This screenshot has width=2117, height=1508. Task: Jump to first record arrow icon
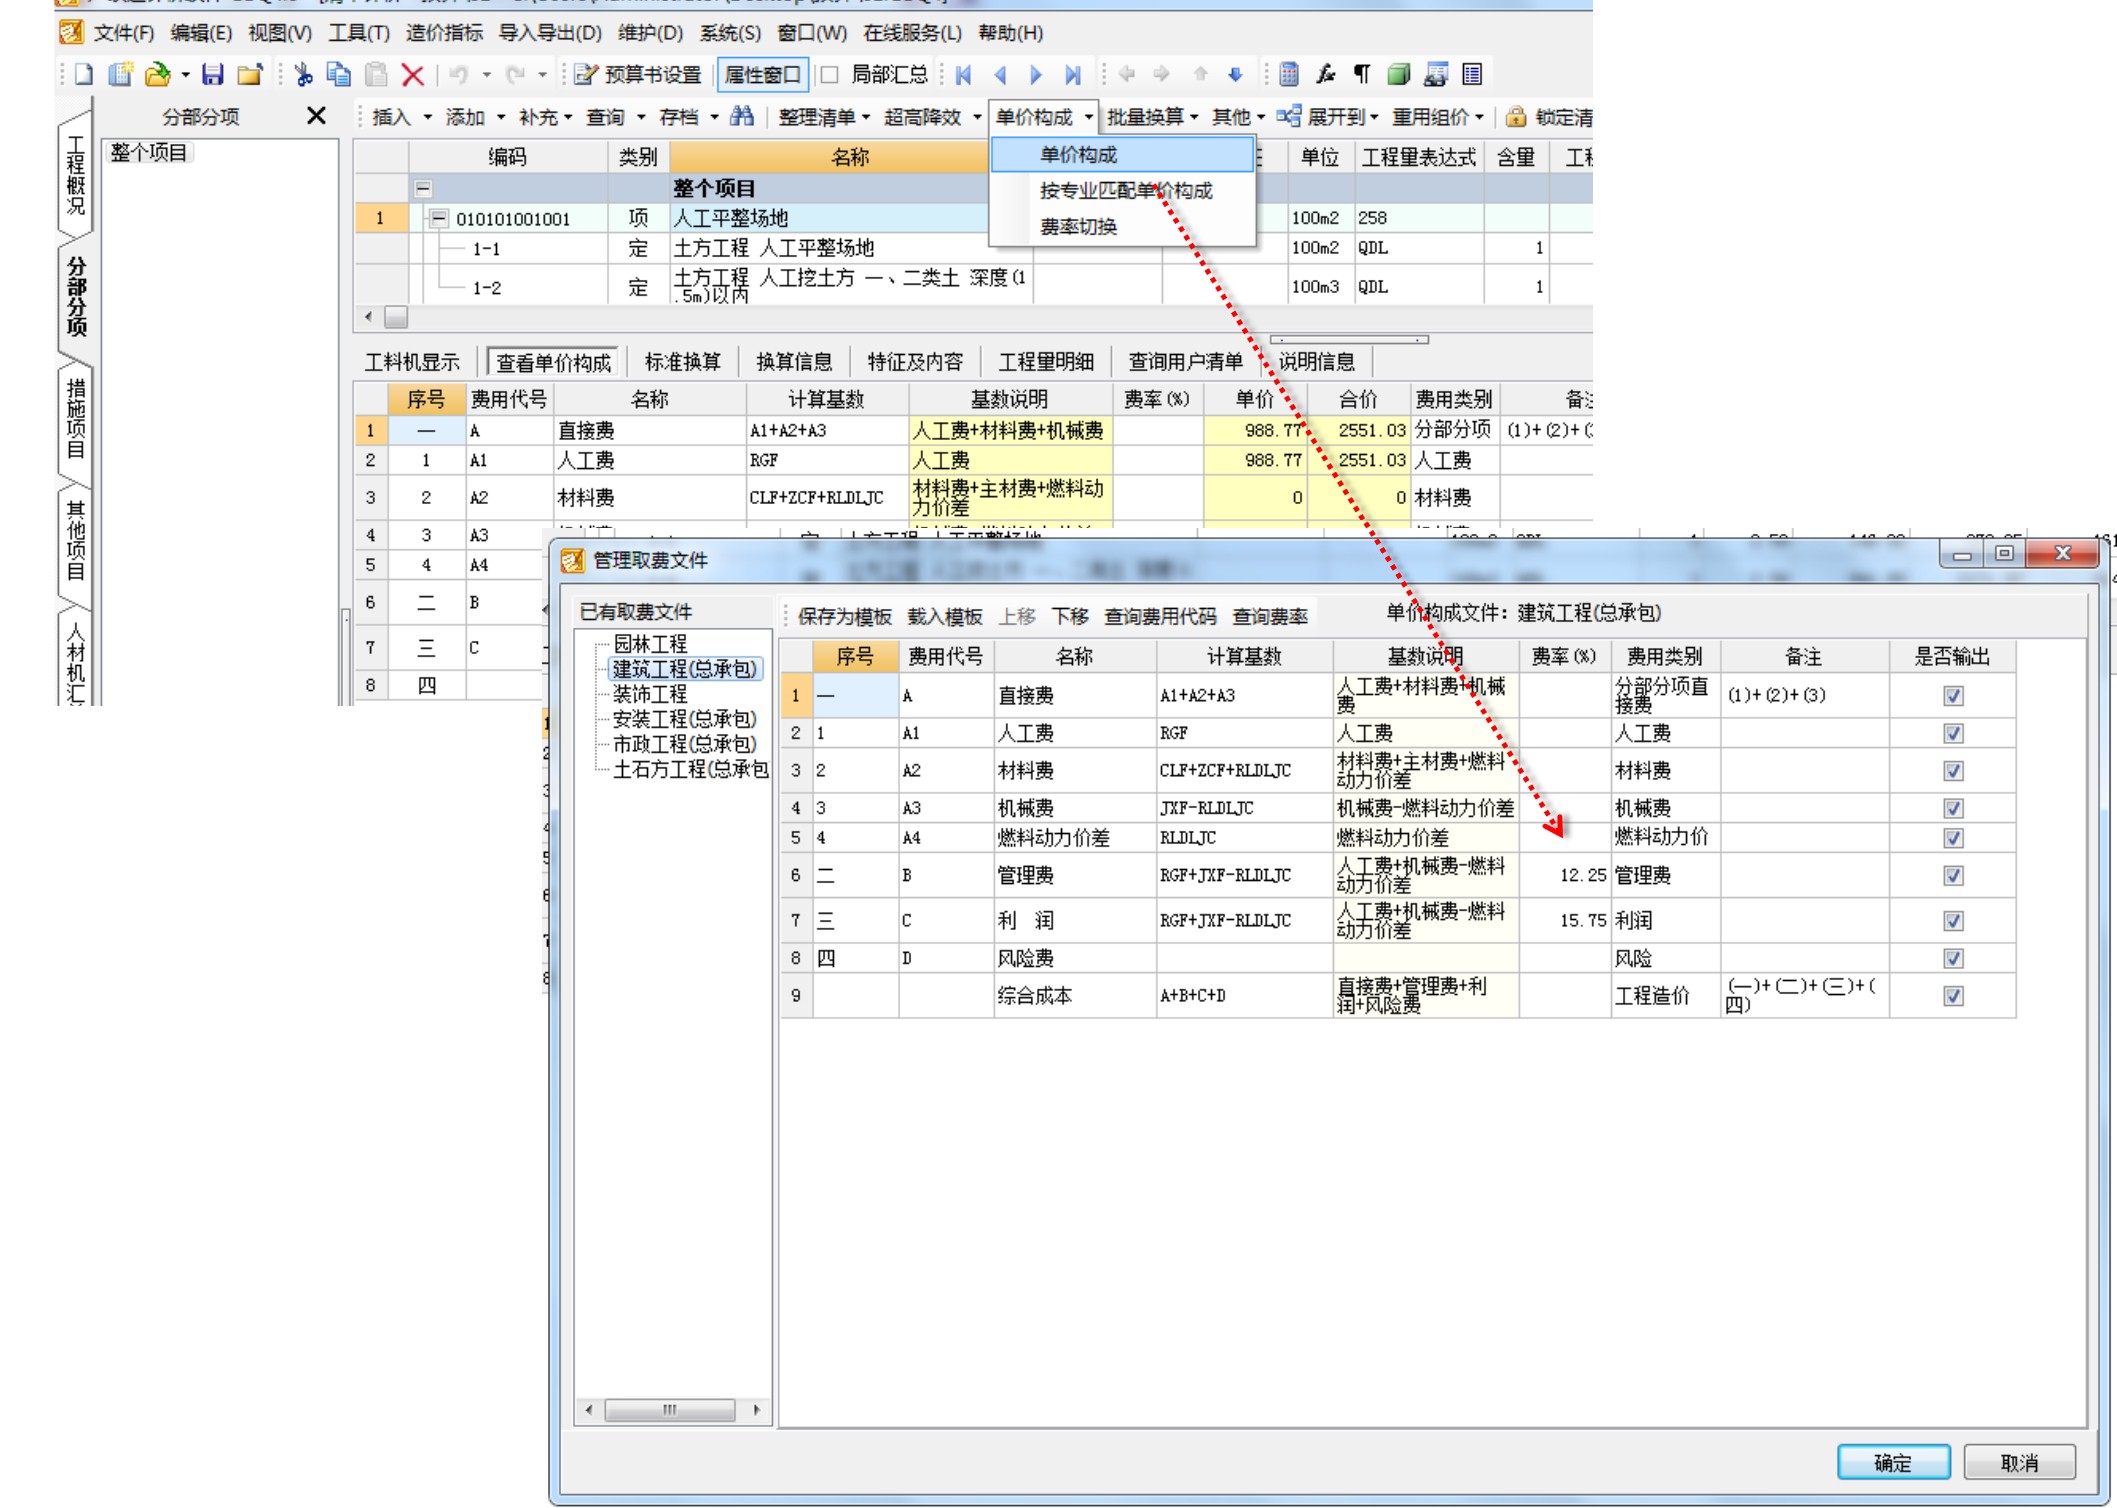coord(964,74)
